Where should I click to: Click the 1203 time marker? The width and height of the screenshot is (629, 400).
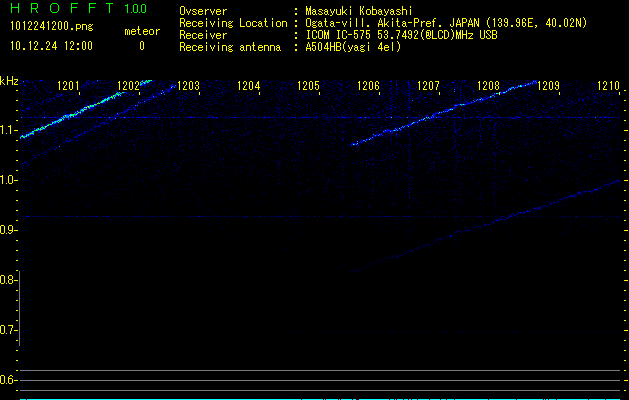pos(188,85)
